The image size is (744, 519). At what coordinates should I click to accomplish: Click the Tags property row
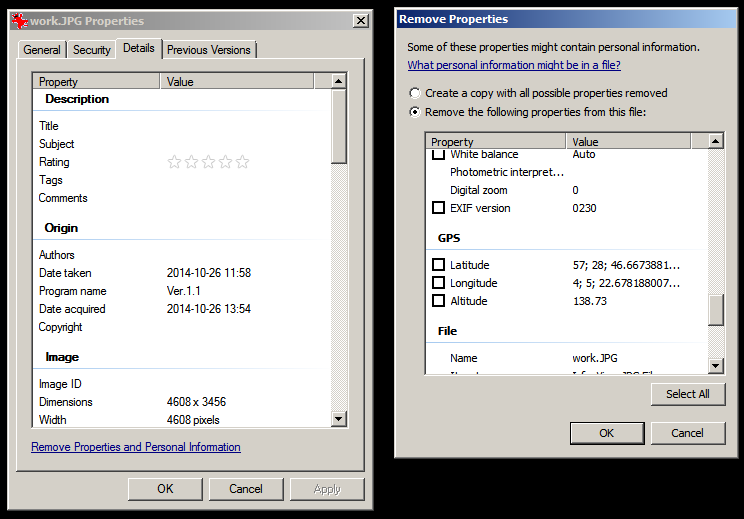click(182, 180)
